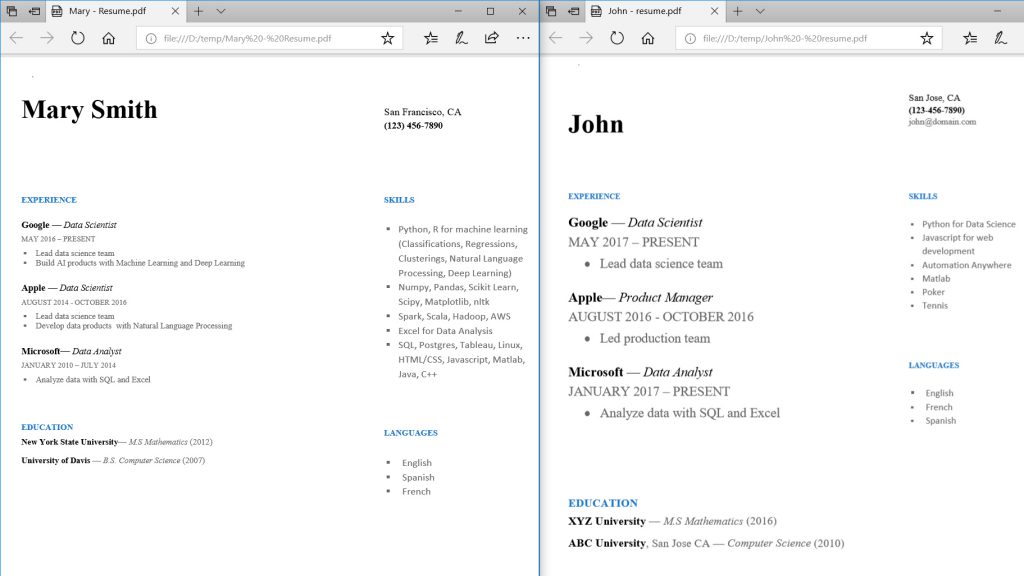Viewport: 1024px width, 576px height.
Task: Go to home page in John window
Action: [x=648, y=39]
